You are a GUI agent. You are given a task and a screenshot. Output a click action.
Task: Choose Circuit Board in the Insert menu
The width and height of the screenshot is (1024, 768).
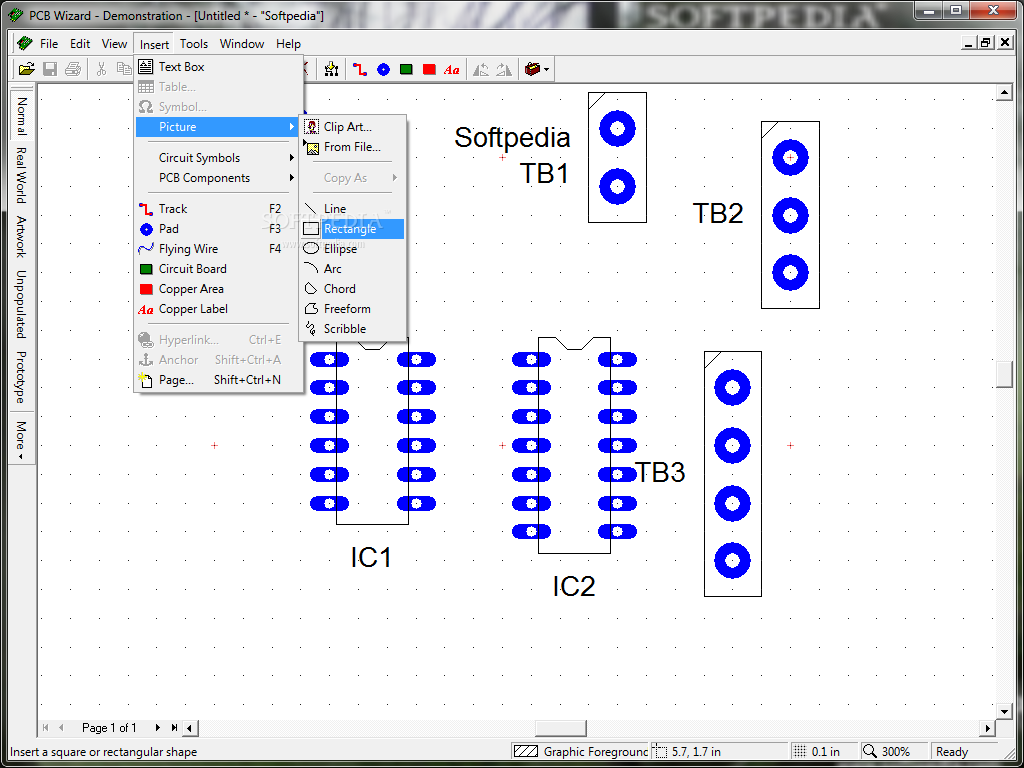click(x=219, y=269)
